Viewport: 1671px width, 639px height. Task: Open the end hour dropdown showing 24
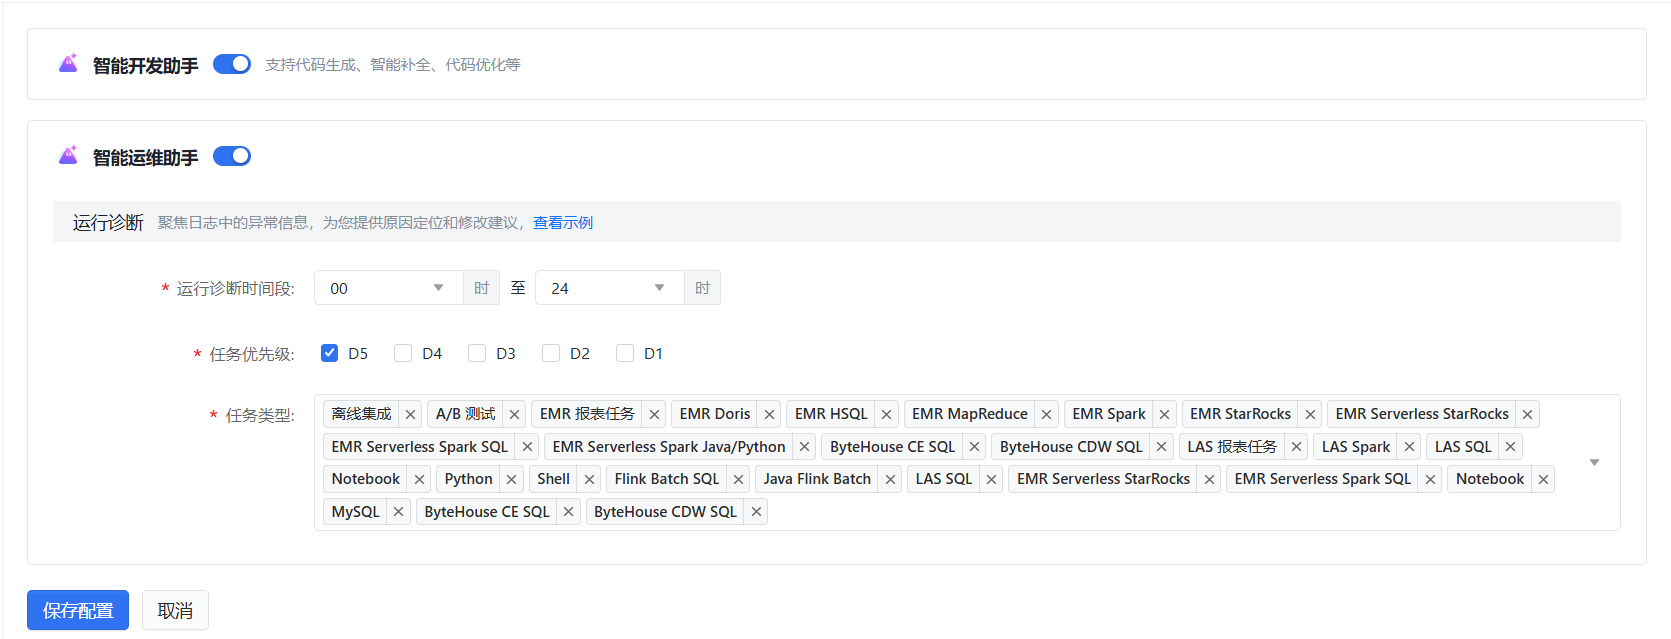[609, 288]
